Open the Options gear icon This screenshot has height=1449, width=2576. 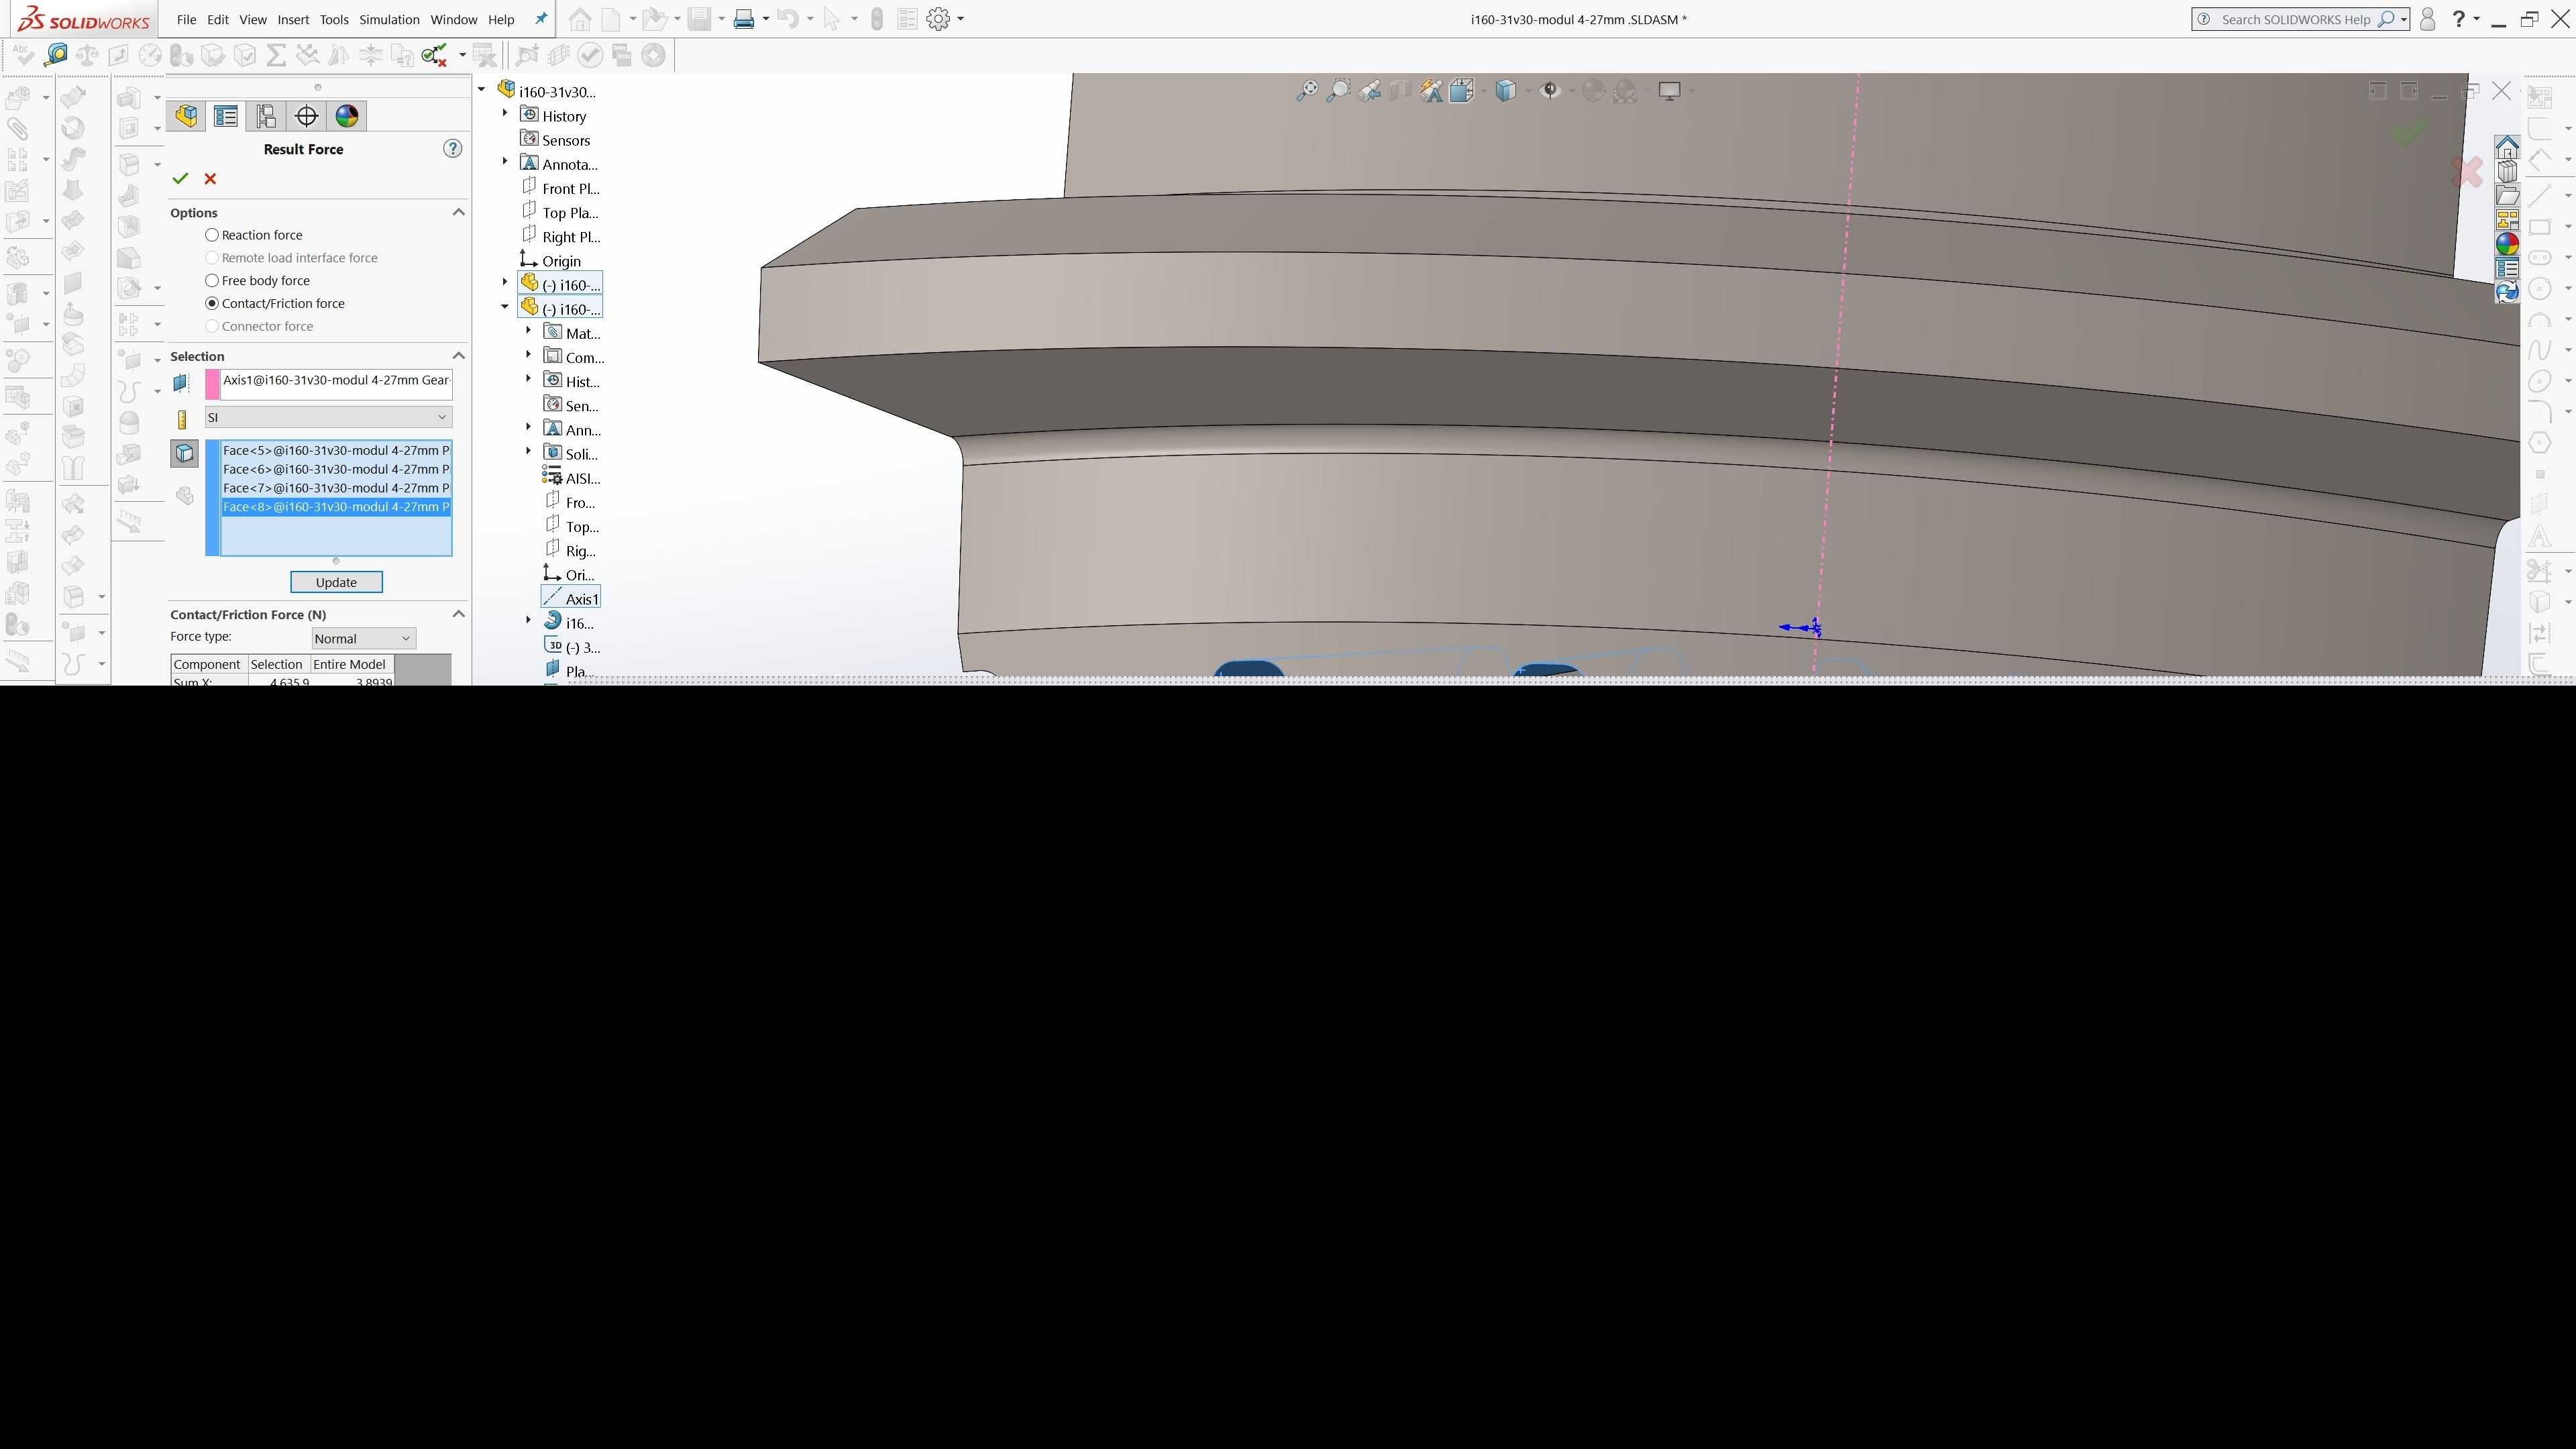938,19
